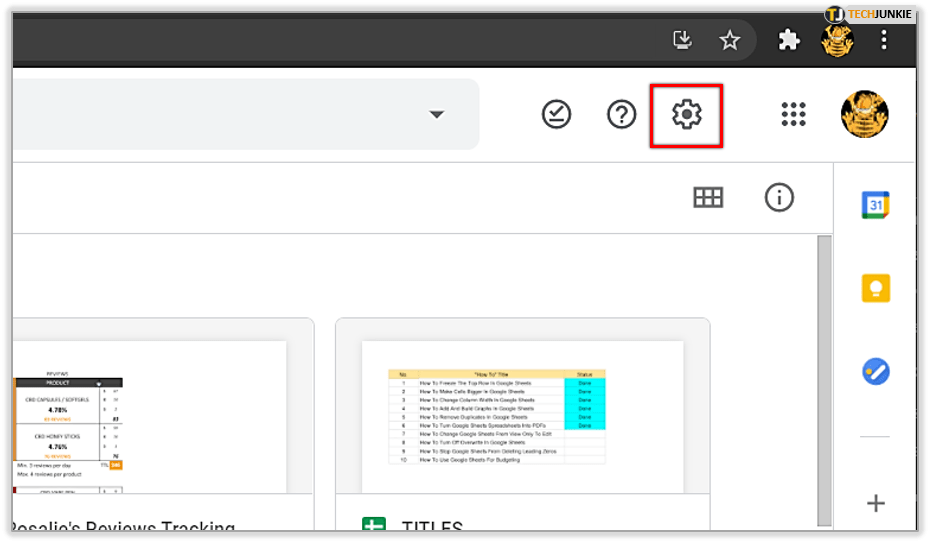Open Google Calendar in the side panel
This screenshot has width=930, height=543.
tap(875, 206)
